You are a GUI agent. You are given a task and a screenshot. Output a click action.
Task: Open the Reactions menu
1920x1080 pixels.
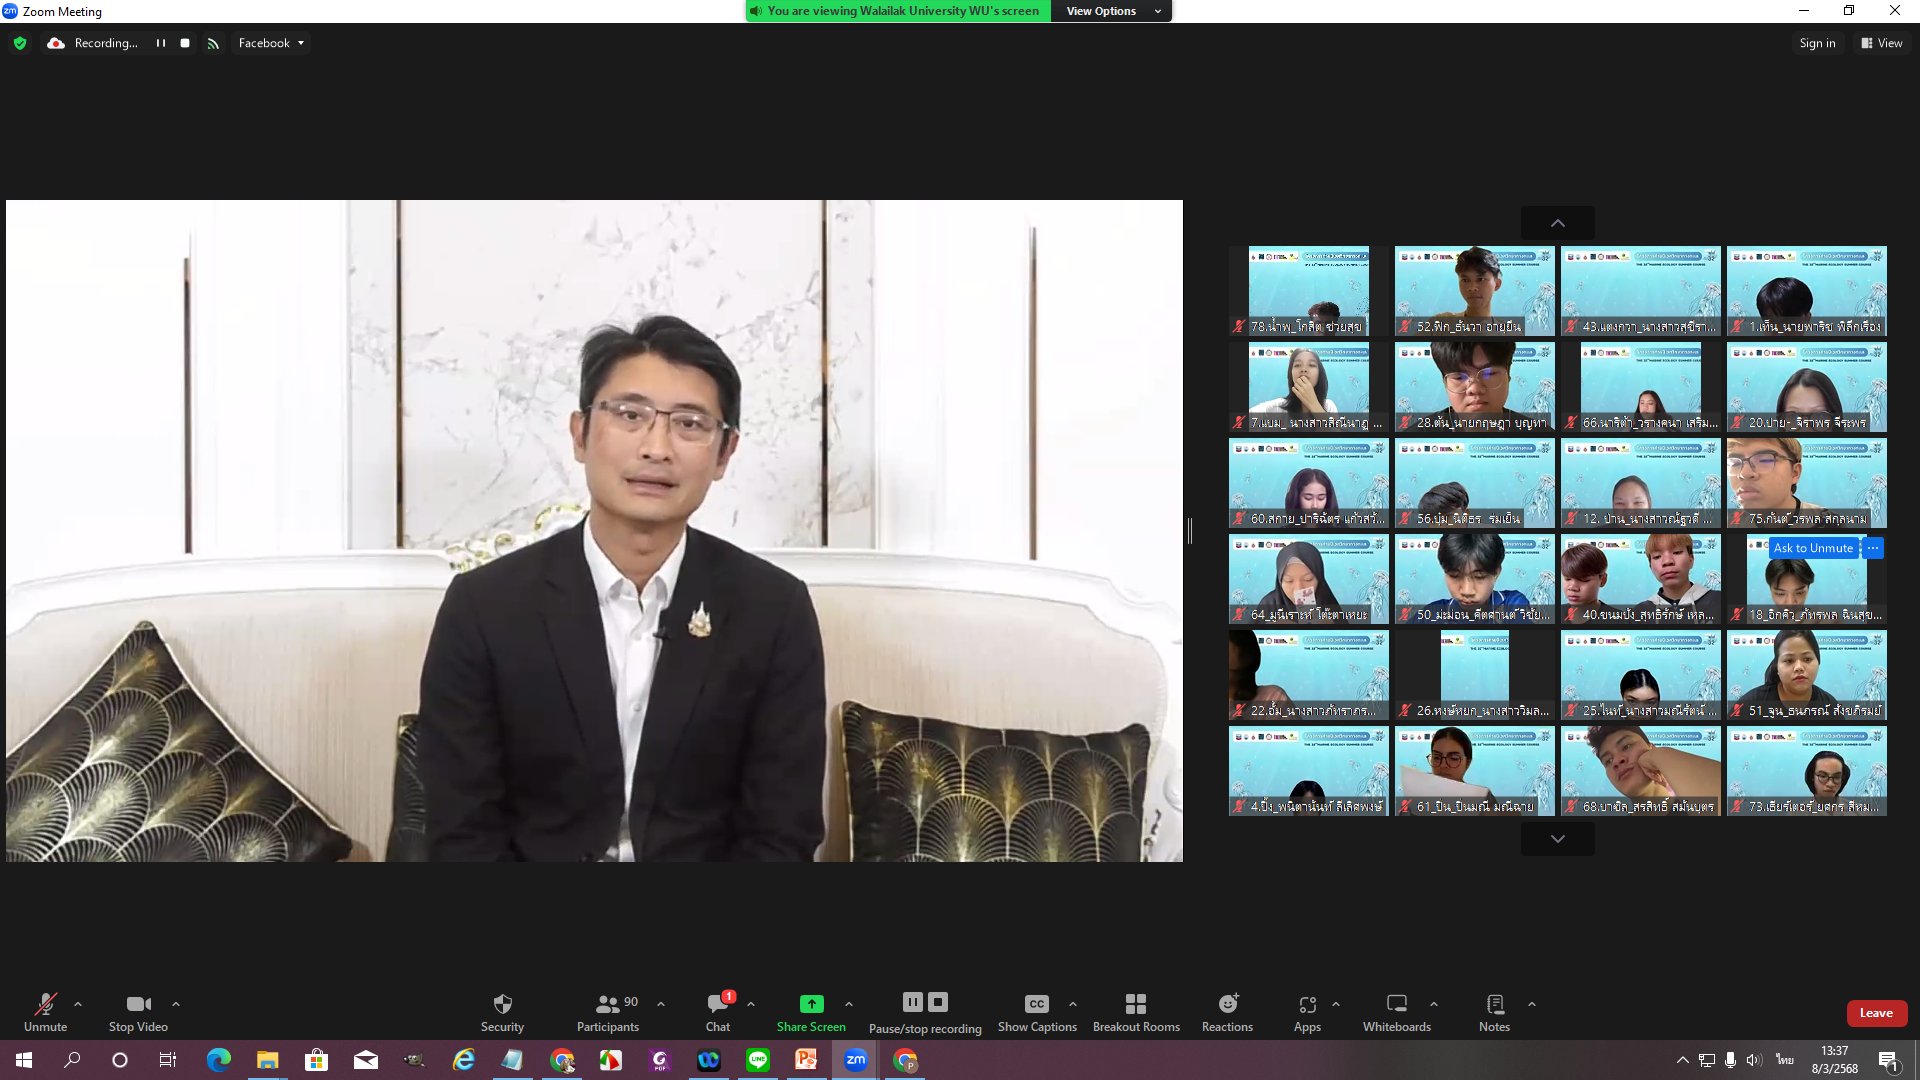click(x=1227, y=1011)
